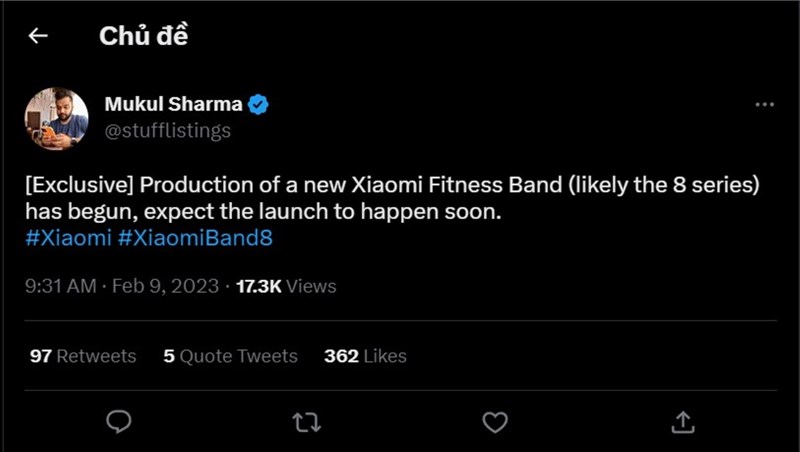The width and height of the screenshot is (800, 452).
Task: Open the @stufflistings handle link
Action: 167,130
